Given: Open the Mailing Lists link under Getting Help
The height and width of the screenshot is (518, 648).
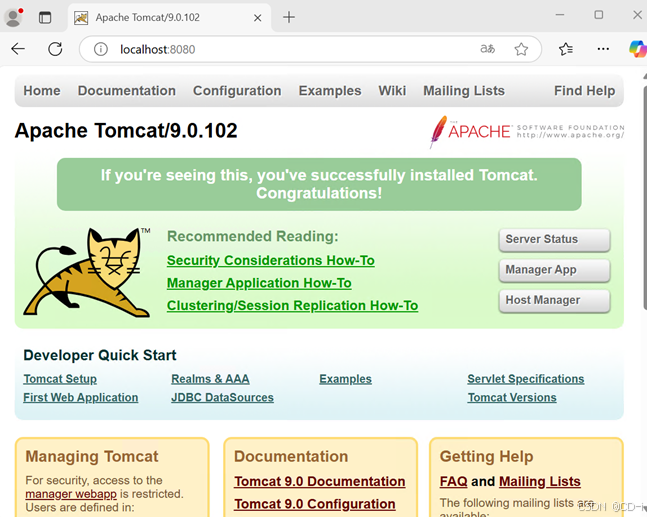Looking at the screenshot, I should coord(540,482).
